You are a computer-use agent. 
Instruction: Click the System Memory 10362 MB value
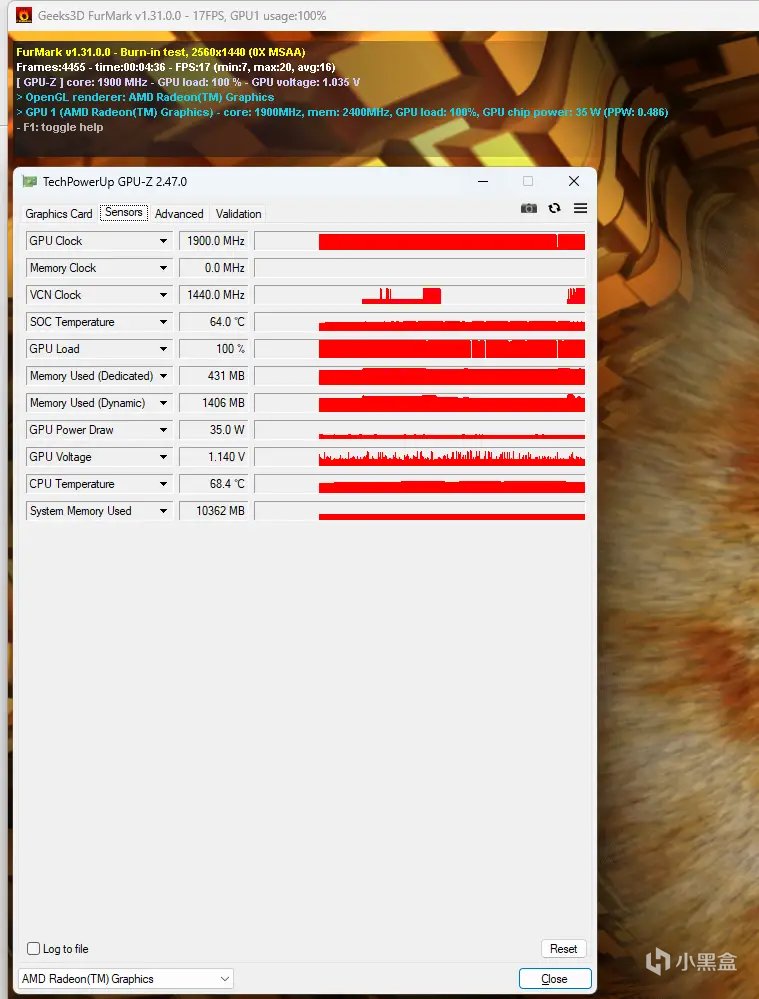213,511
